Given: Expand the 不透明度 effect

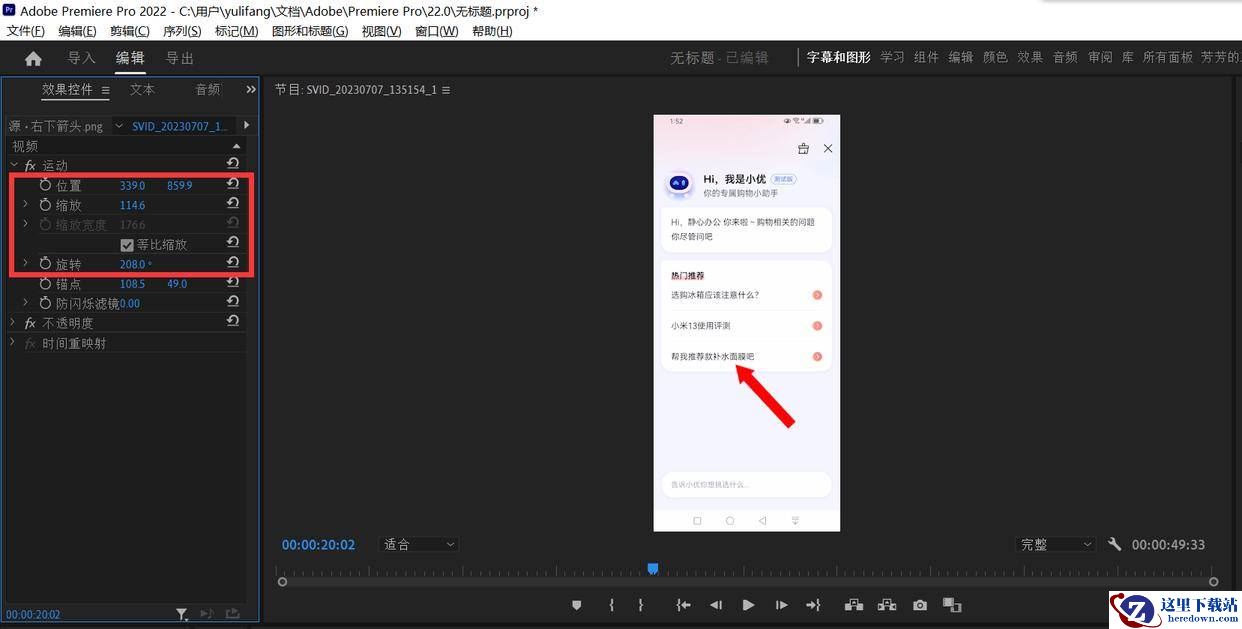Looking at the screenshot, I should (13, 322).
